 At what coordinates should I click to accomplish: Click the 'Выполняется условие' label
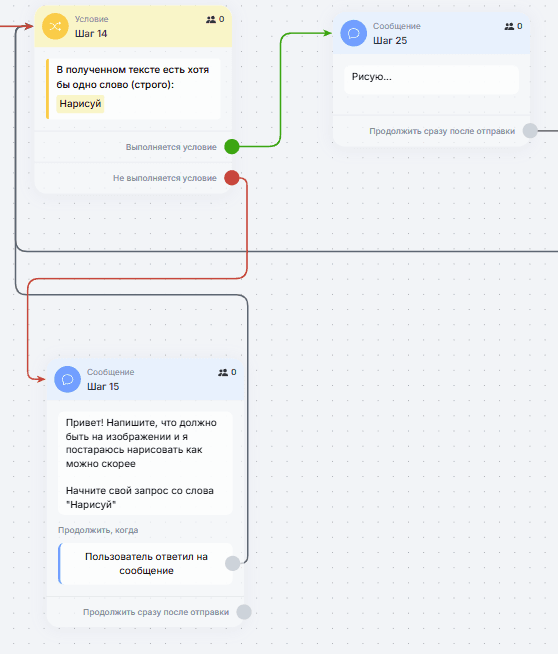pos(171,147)
